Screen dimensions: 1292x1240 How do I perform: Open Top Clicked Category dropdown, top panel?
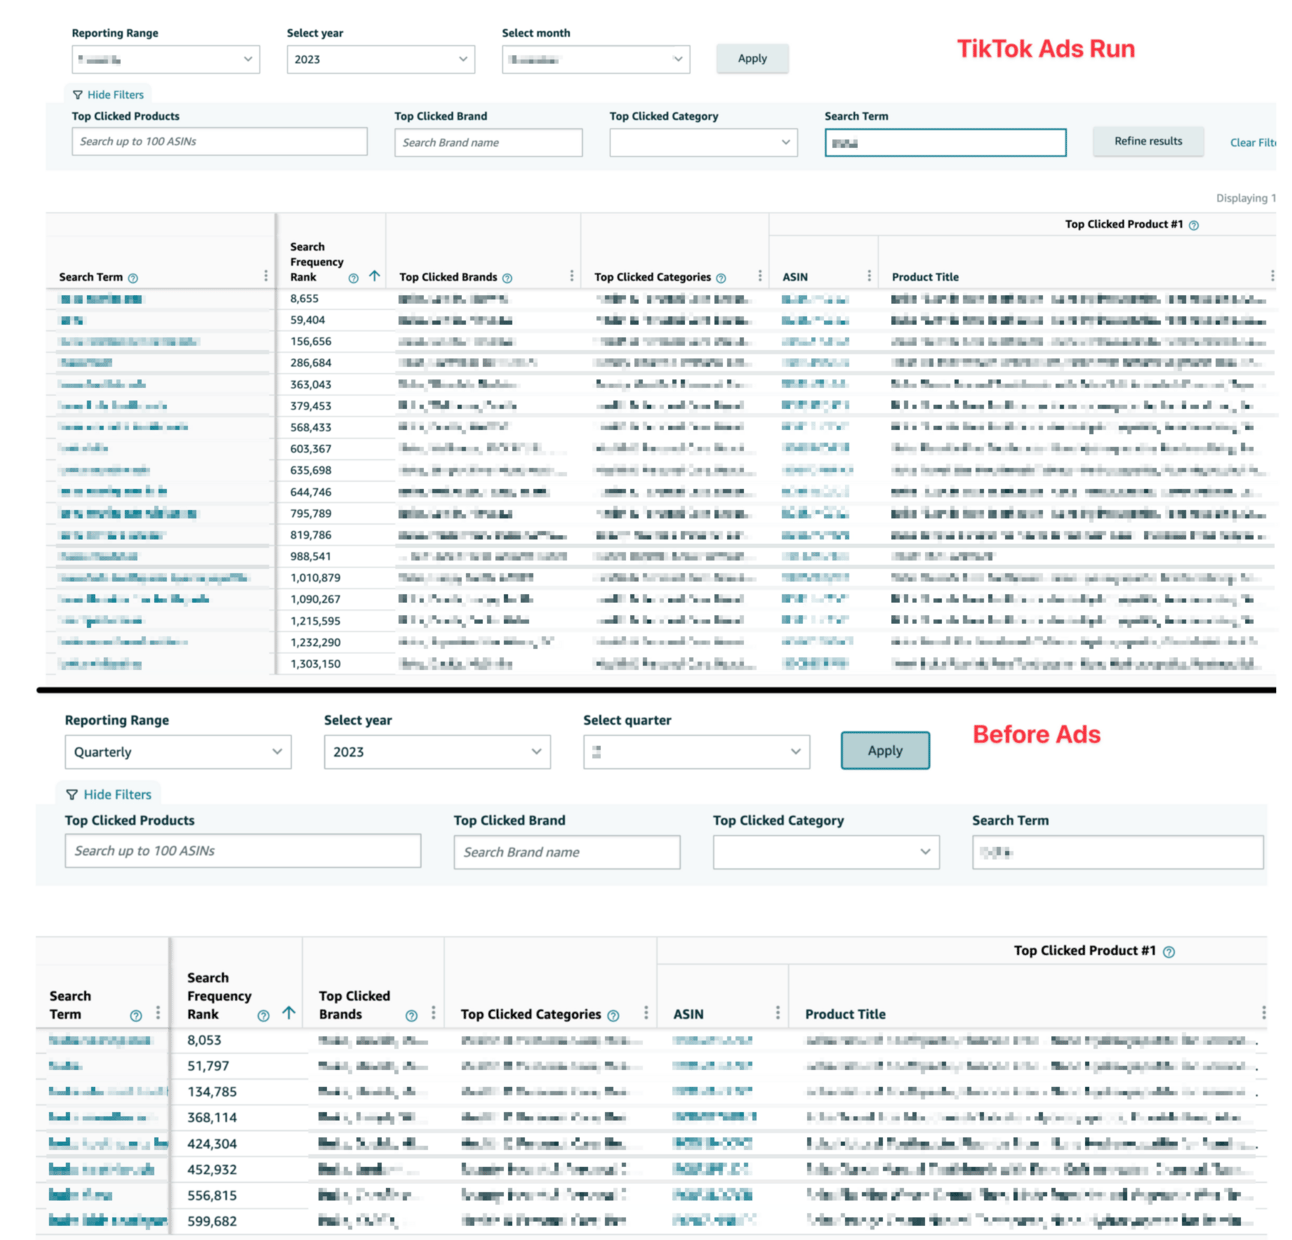click(703, 142)
